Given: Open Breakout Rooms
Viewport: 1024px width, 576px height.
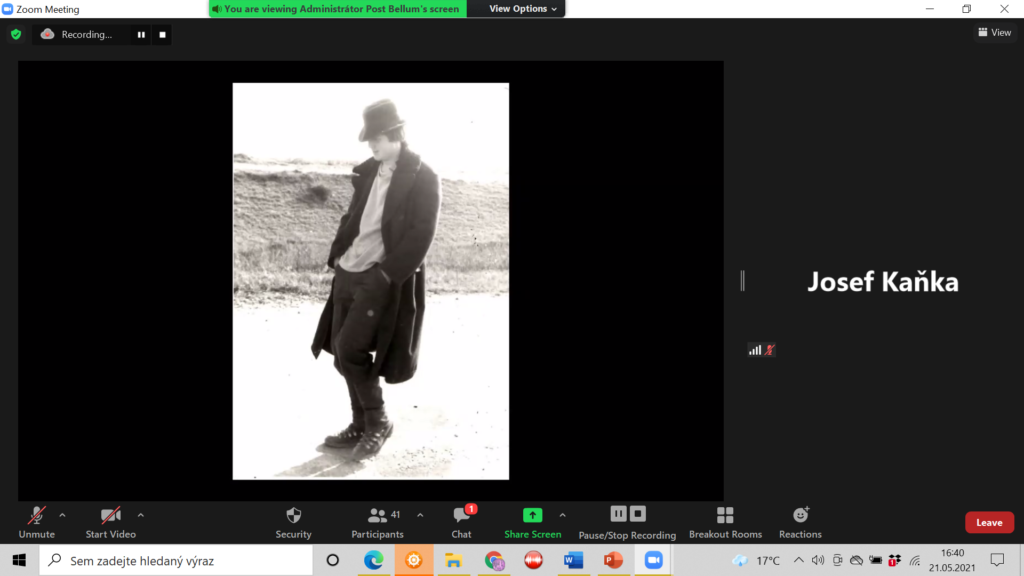Looking at the screenshot, I should pyautogui.click(x=725, y=522).
